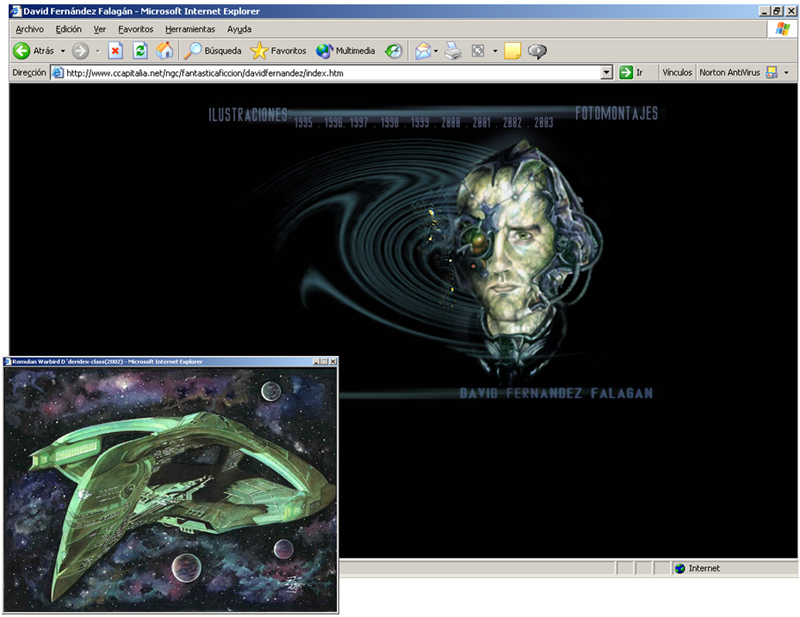Screen dimensions: 800x617
Task: Select the 2000 year link
Action: pos(451,122)
